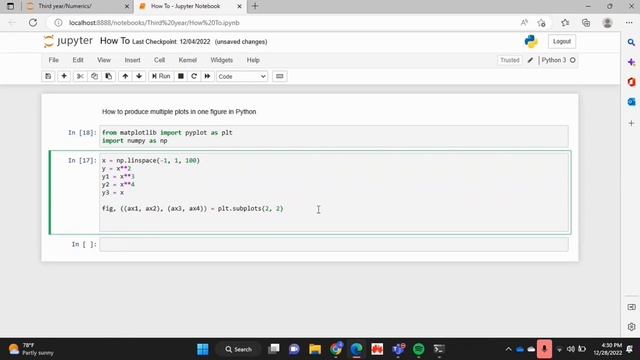Restart kernel and run all icon

(x=207, y=76)
